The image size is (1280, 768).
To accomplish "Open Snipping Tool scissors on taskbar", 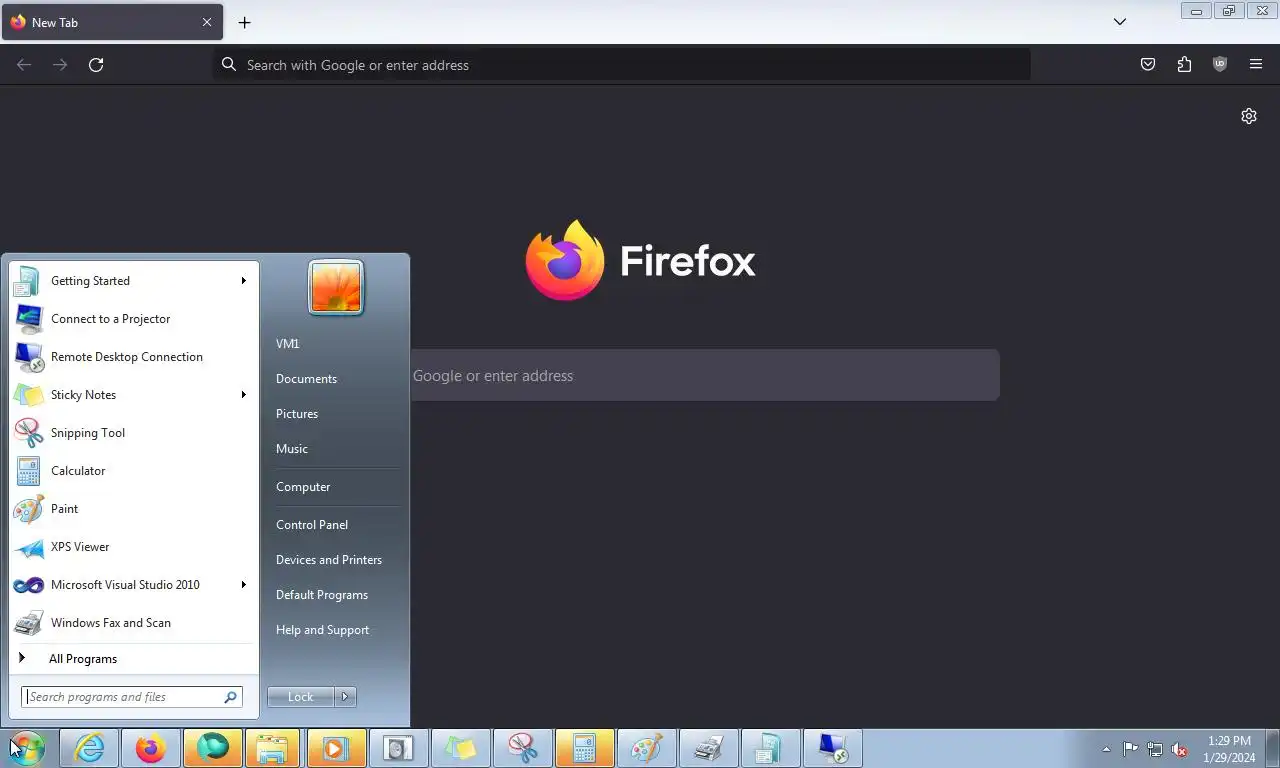I will point(523,748).
